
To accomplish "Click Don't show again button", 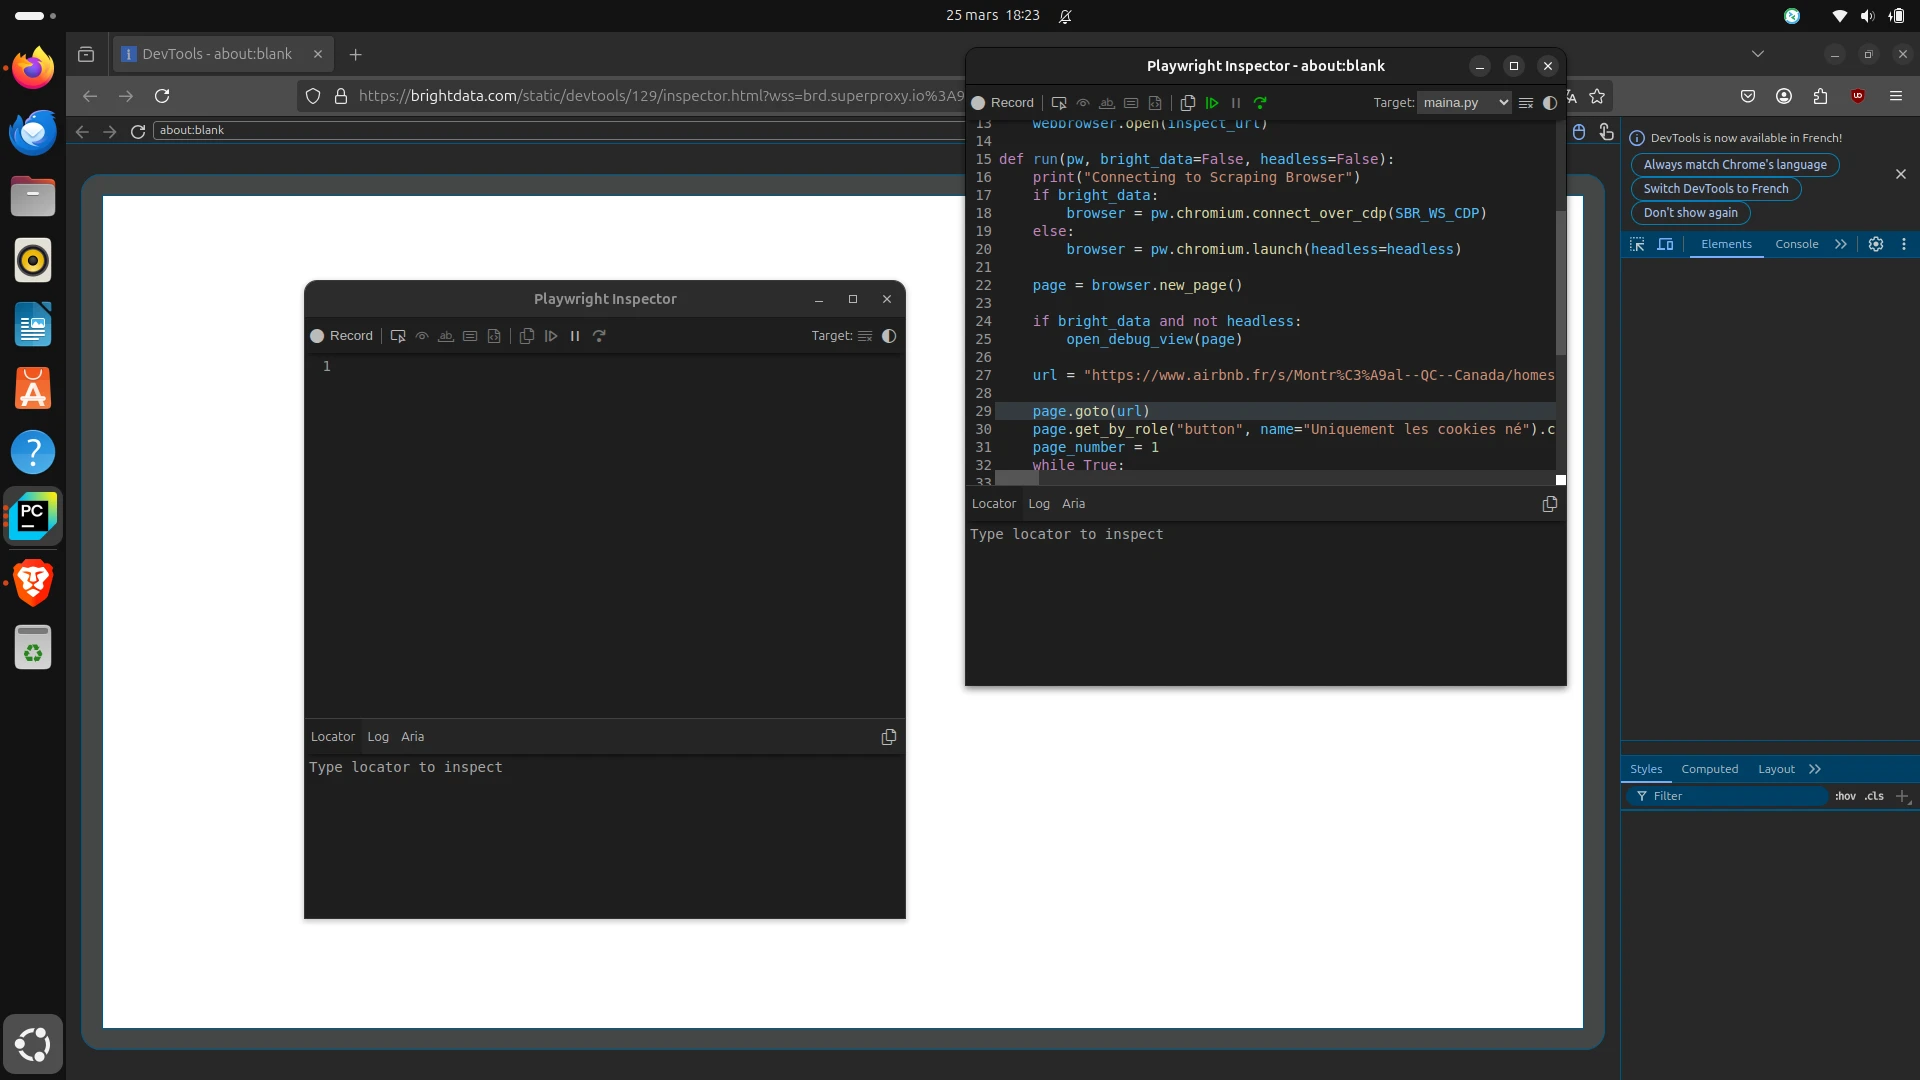I will click(1690, 213).
